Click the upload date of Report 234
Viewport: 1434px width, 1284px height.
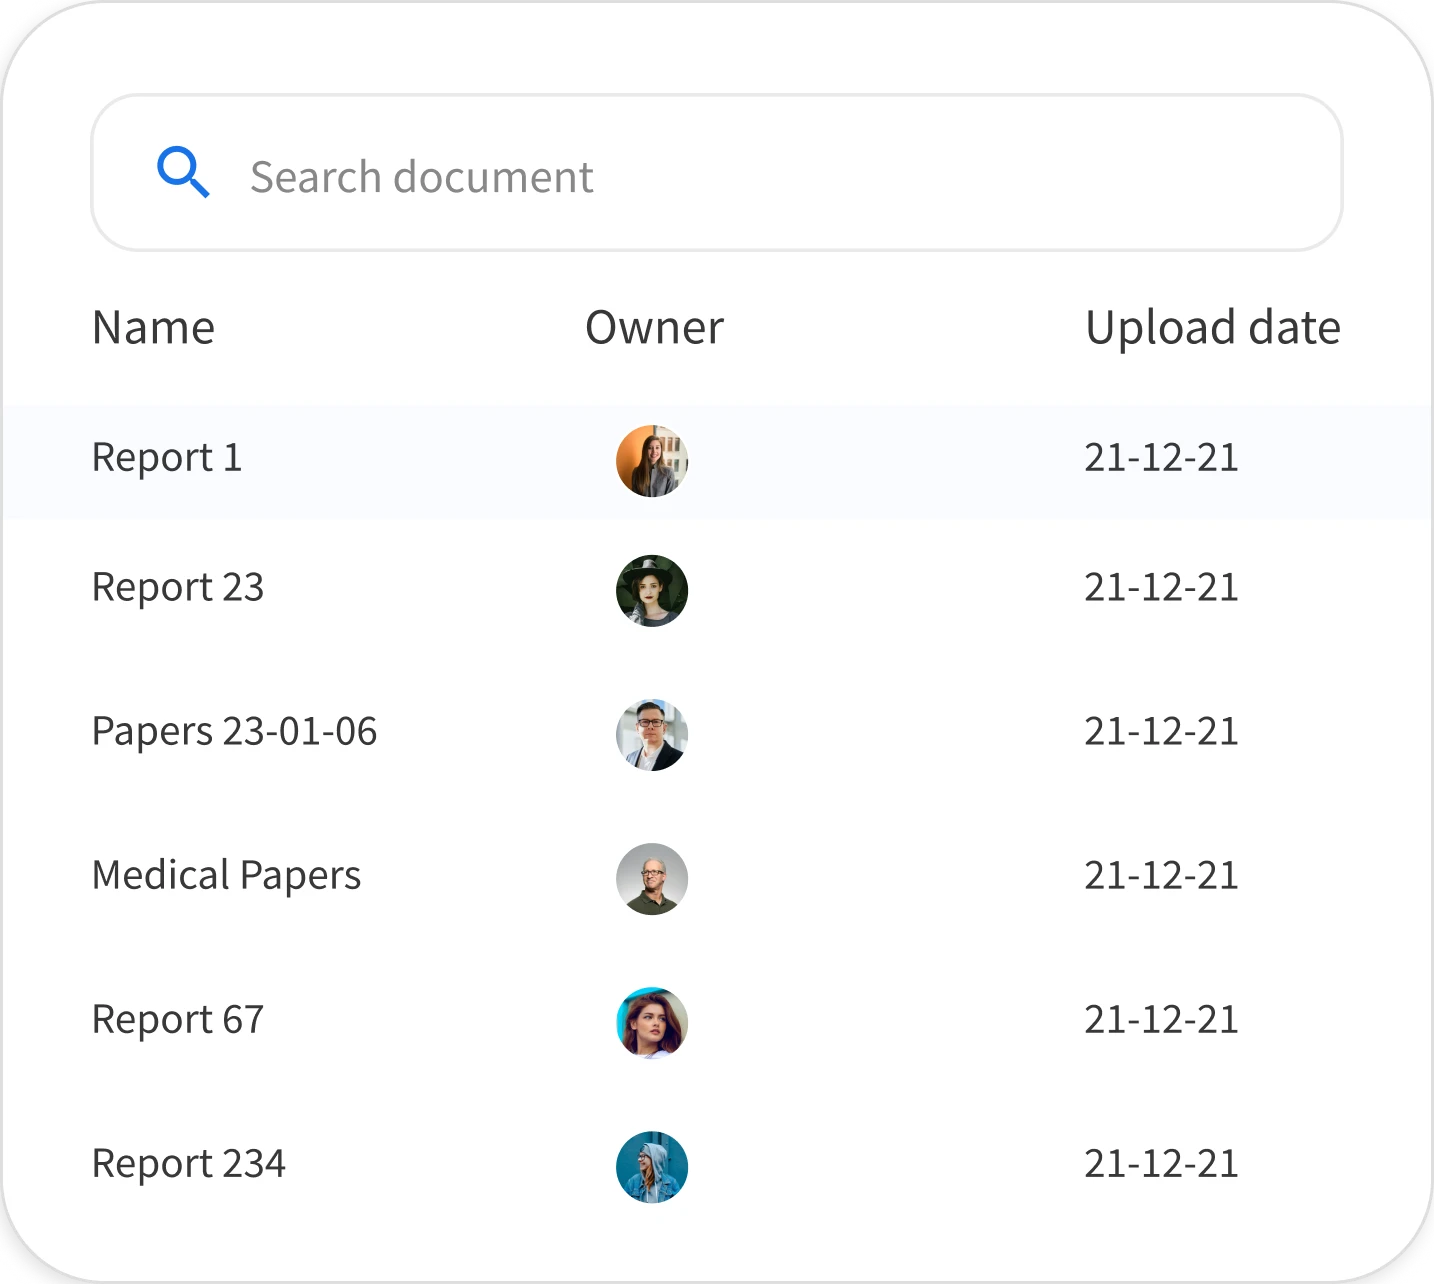coord(1162,1163)
